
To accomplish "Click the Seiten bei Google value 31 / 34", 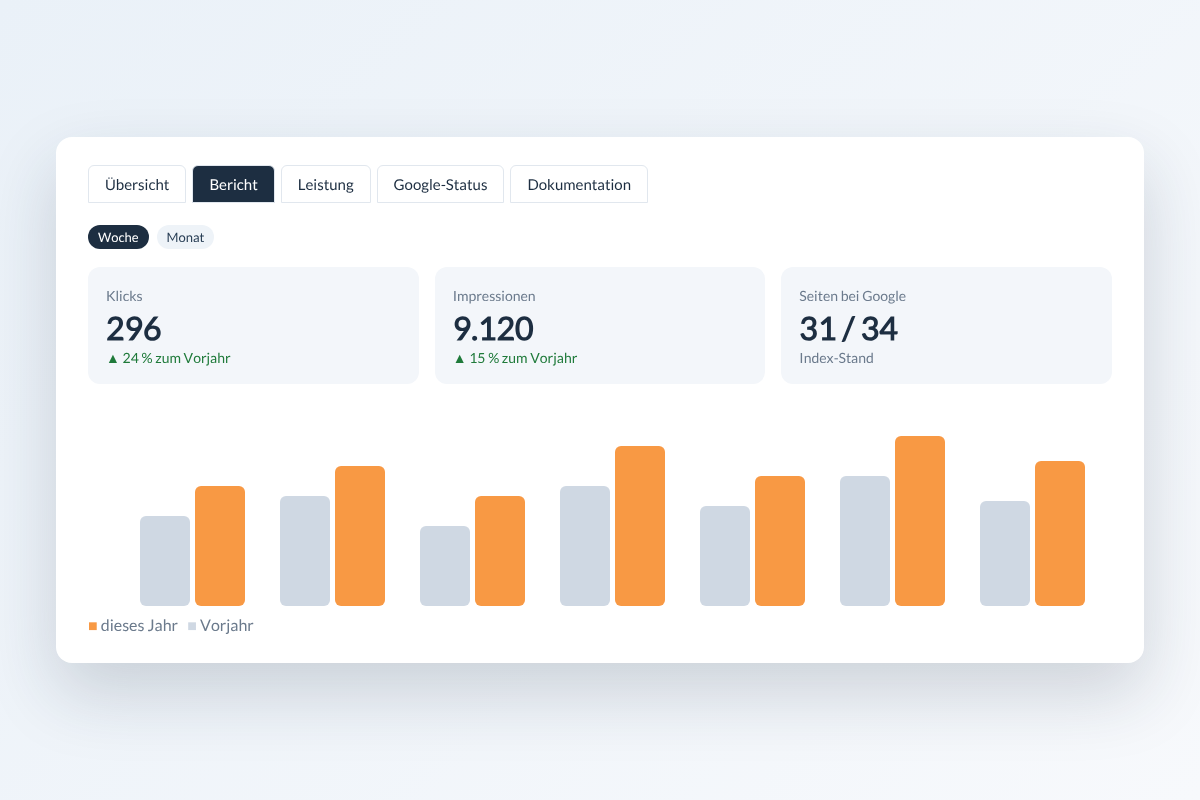I will pyautogui.click(x=848, y=328).
